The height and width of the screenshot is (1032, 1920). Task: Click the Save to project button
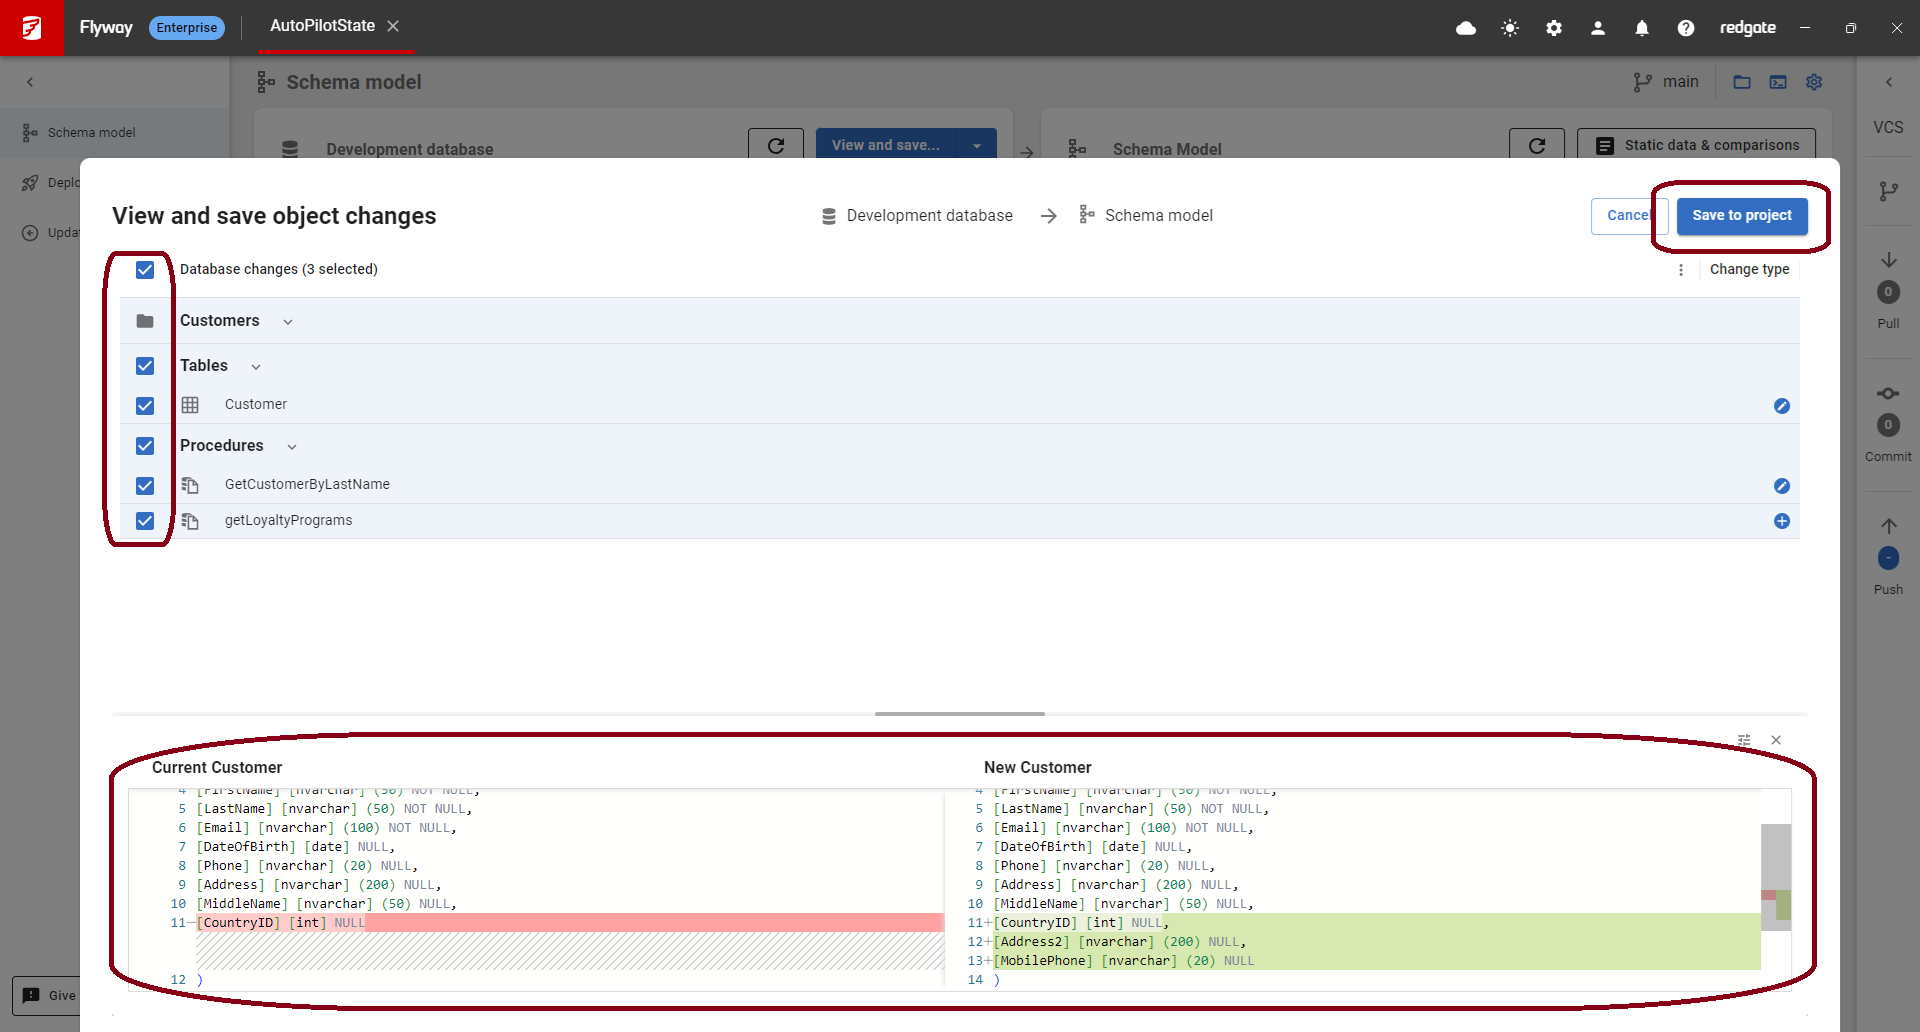1741,216
